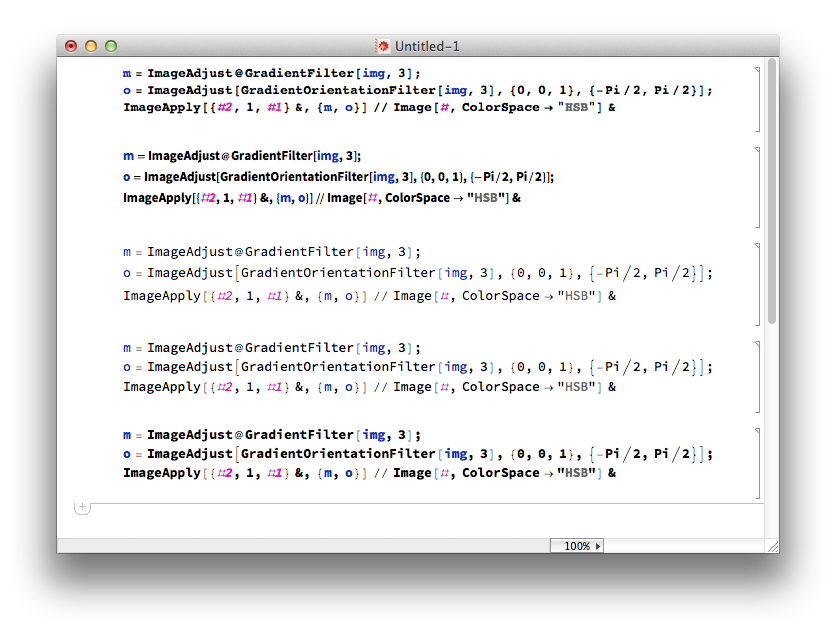This screenshot has height=632, width=836.
Task: Select the fourth cell's bracket
Action: pyautogui.click(x=758, y=377)
